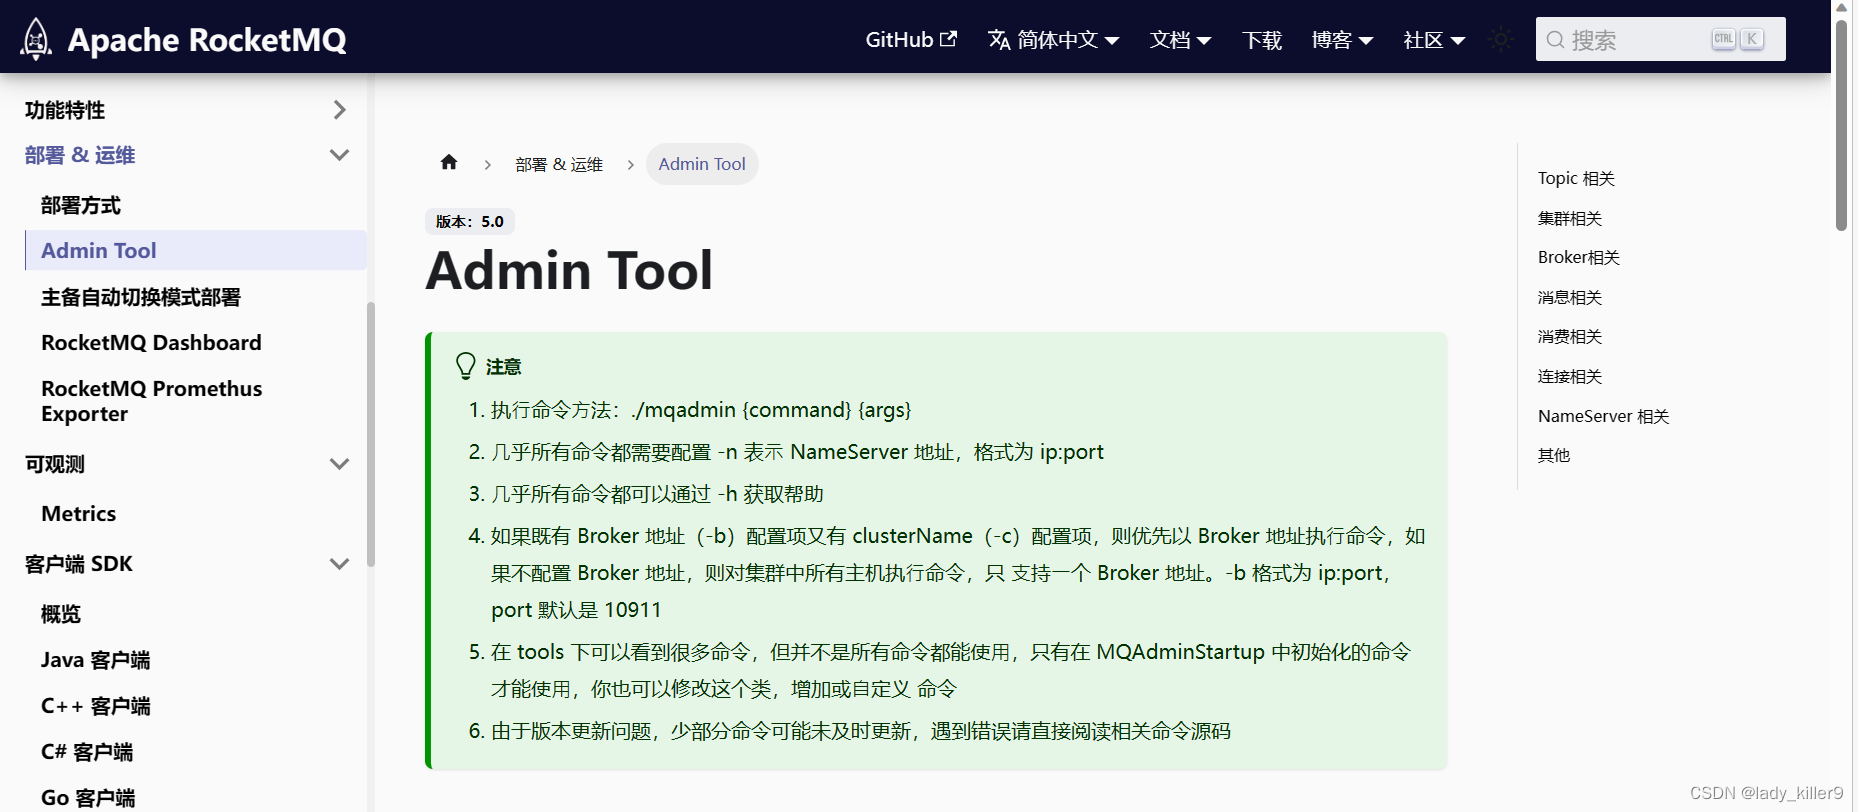Collapse the 部署 & 运维 sidebar chevron
The image size is (1858, 812).
(x=340, y=155)
